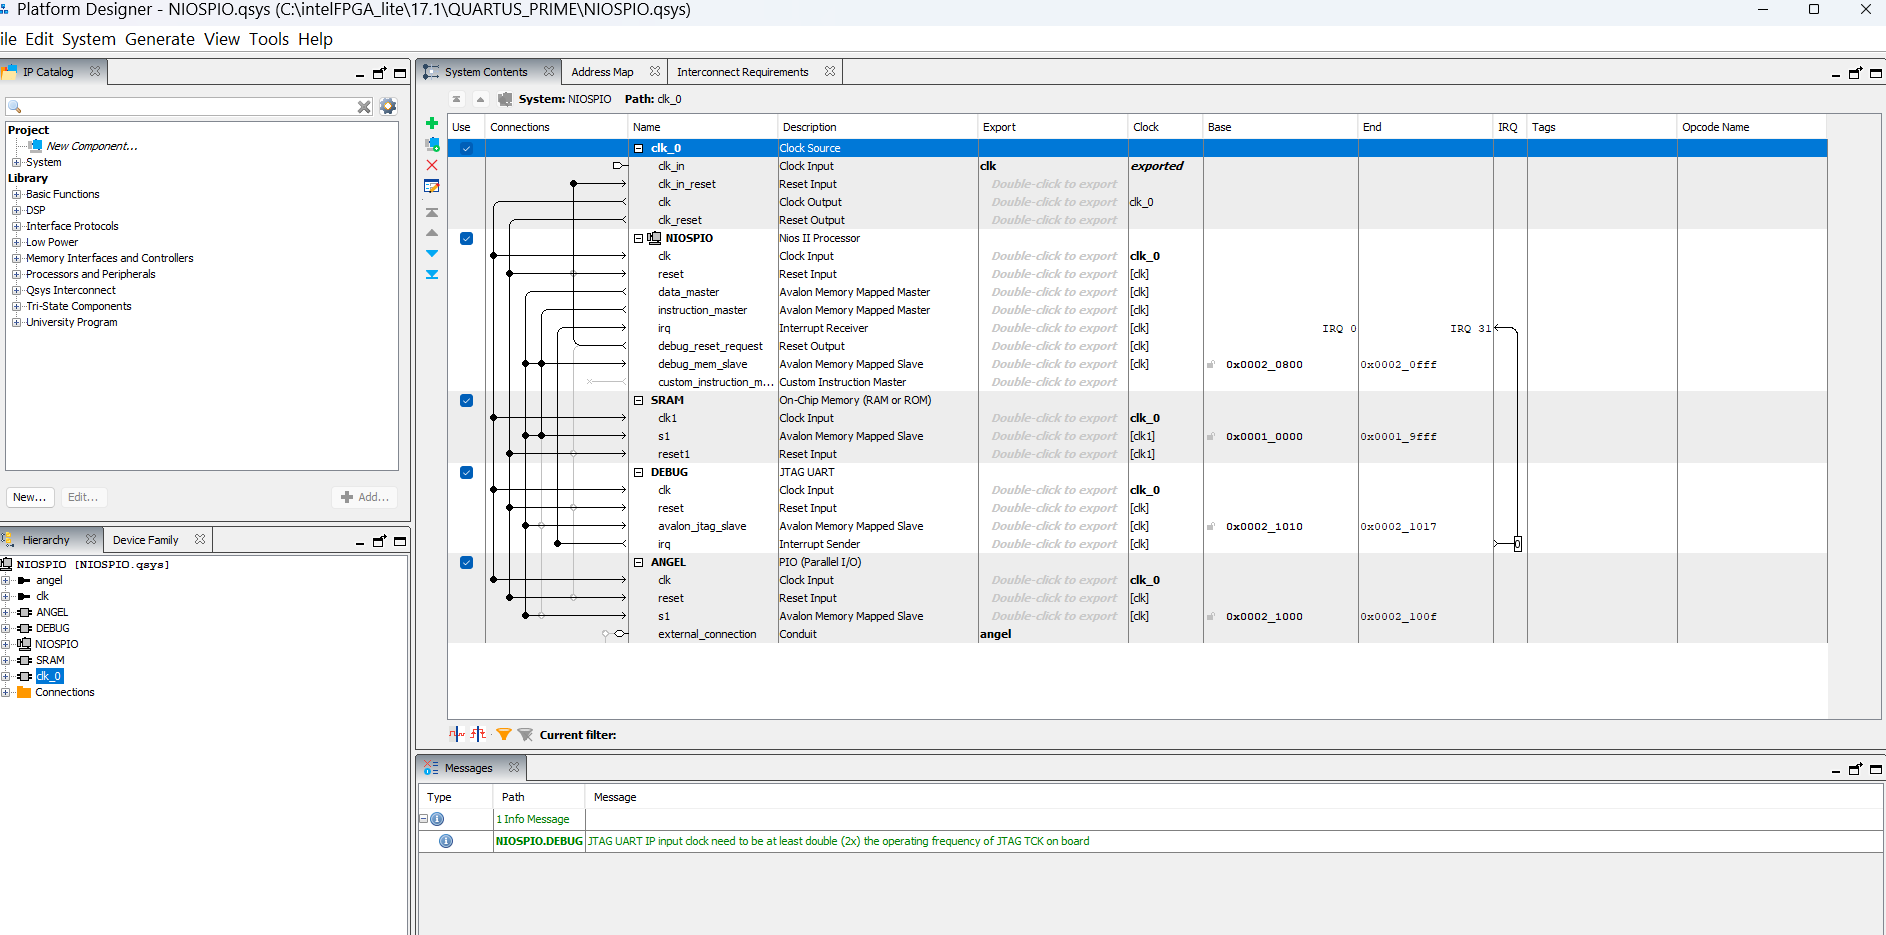Uncheck the Use checkbox for SRAM
This screenshot has width=1886, height=935.
click(x=466, y=400)
